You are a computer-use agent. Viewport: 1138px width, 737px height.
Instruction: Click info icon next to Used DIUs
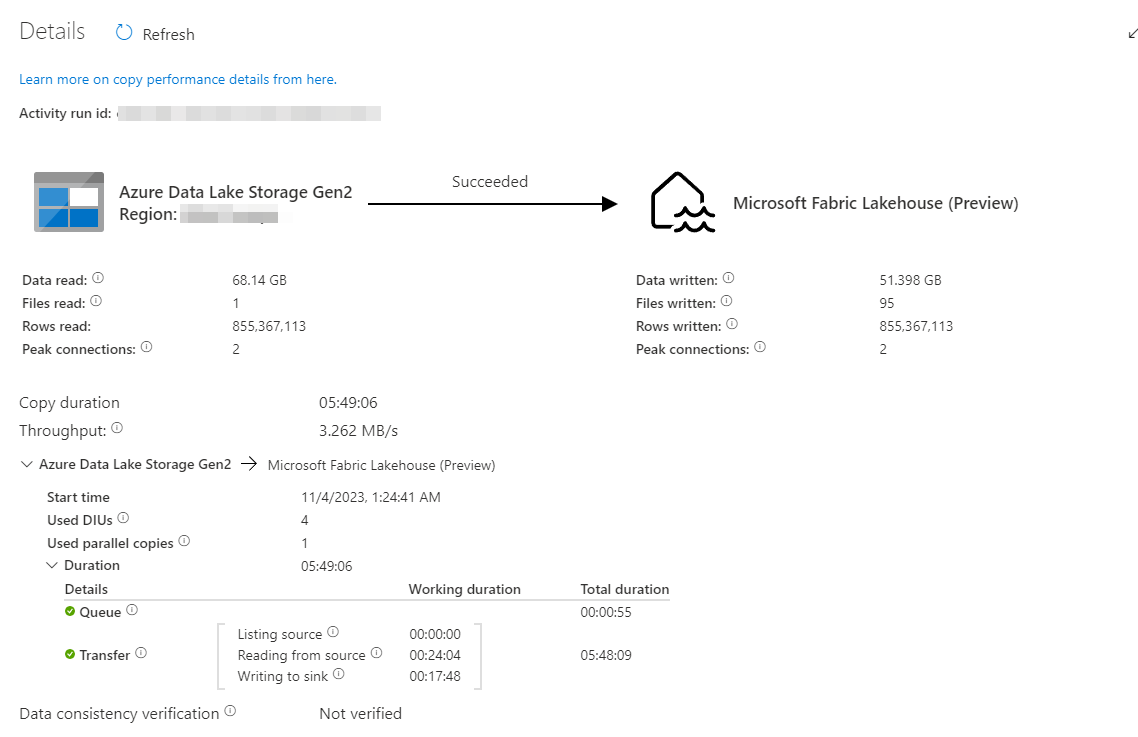click(123, 518)
